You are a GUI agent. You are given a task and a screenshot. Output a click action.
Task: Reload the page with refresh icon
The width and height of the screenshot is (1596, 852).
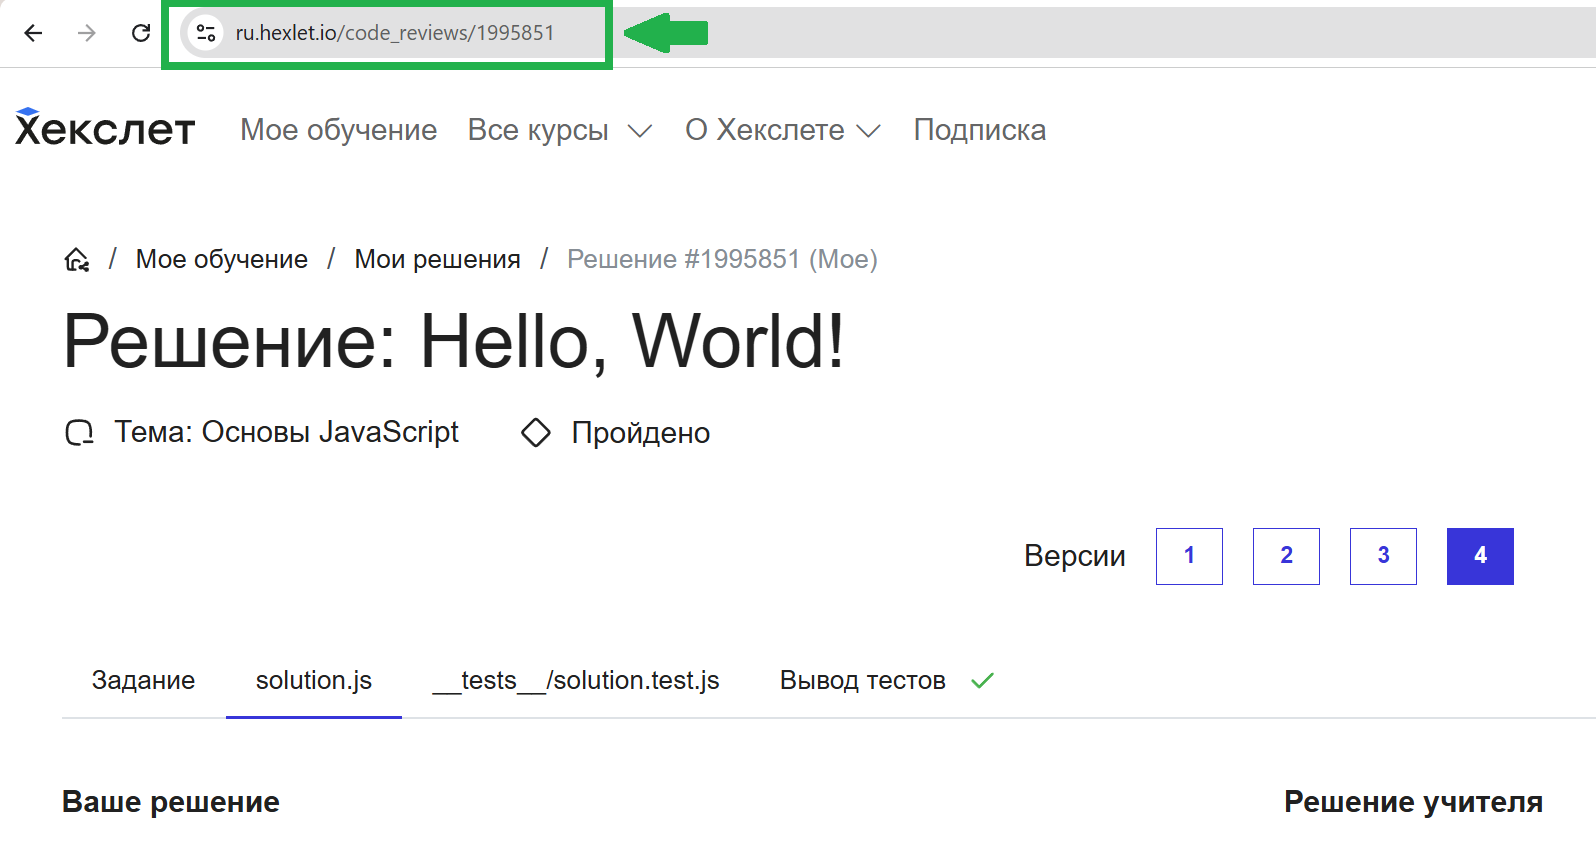(141, 33)
